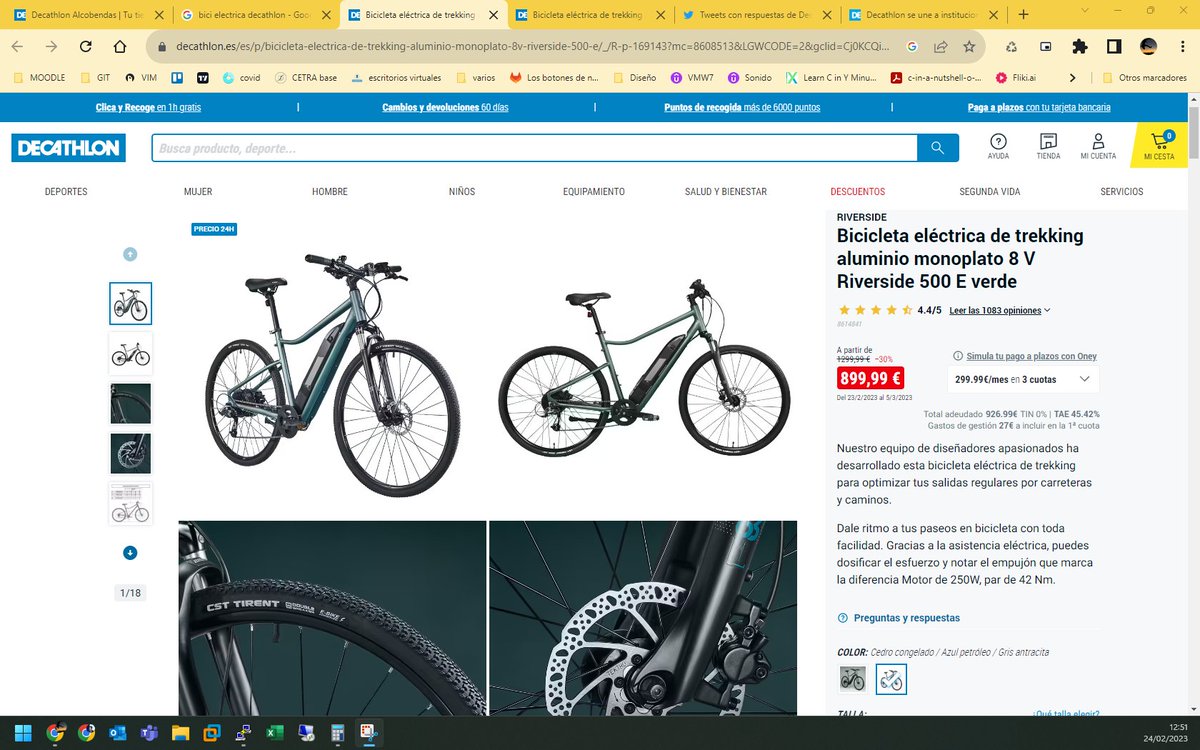Expand the Leer las 1083 opiniones link
1200x750 pixels.
click(1000, 310)
